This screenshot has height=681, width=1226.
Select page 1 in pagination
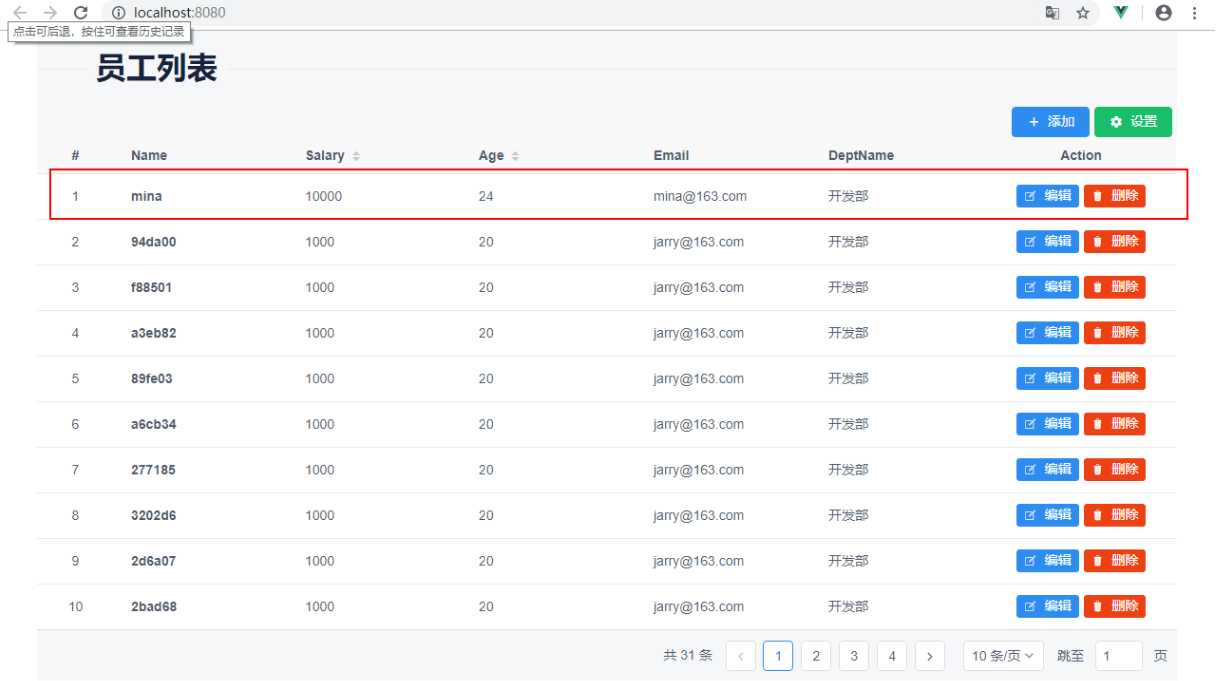click(778, 656)
